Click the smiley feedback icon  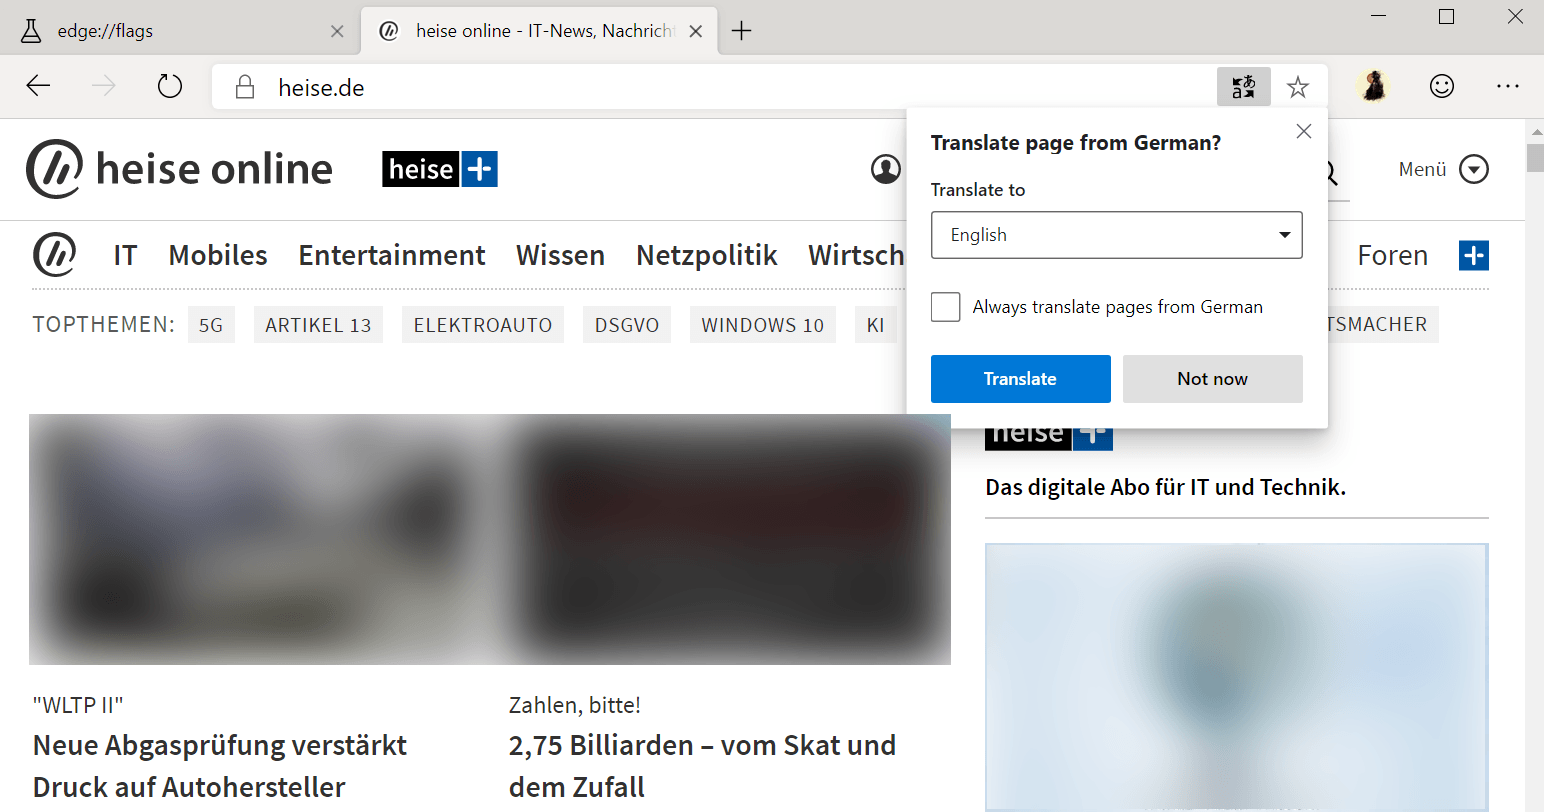(x=1441, y=87)
